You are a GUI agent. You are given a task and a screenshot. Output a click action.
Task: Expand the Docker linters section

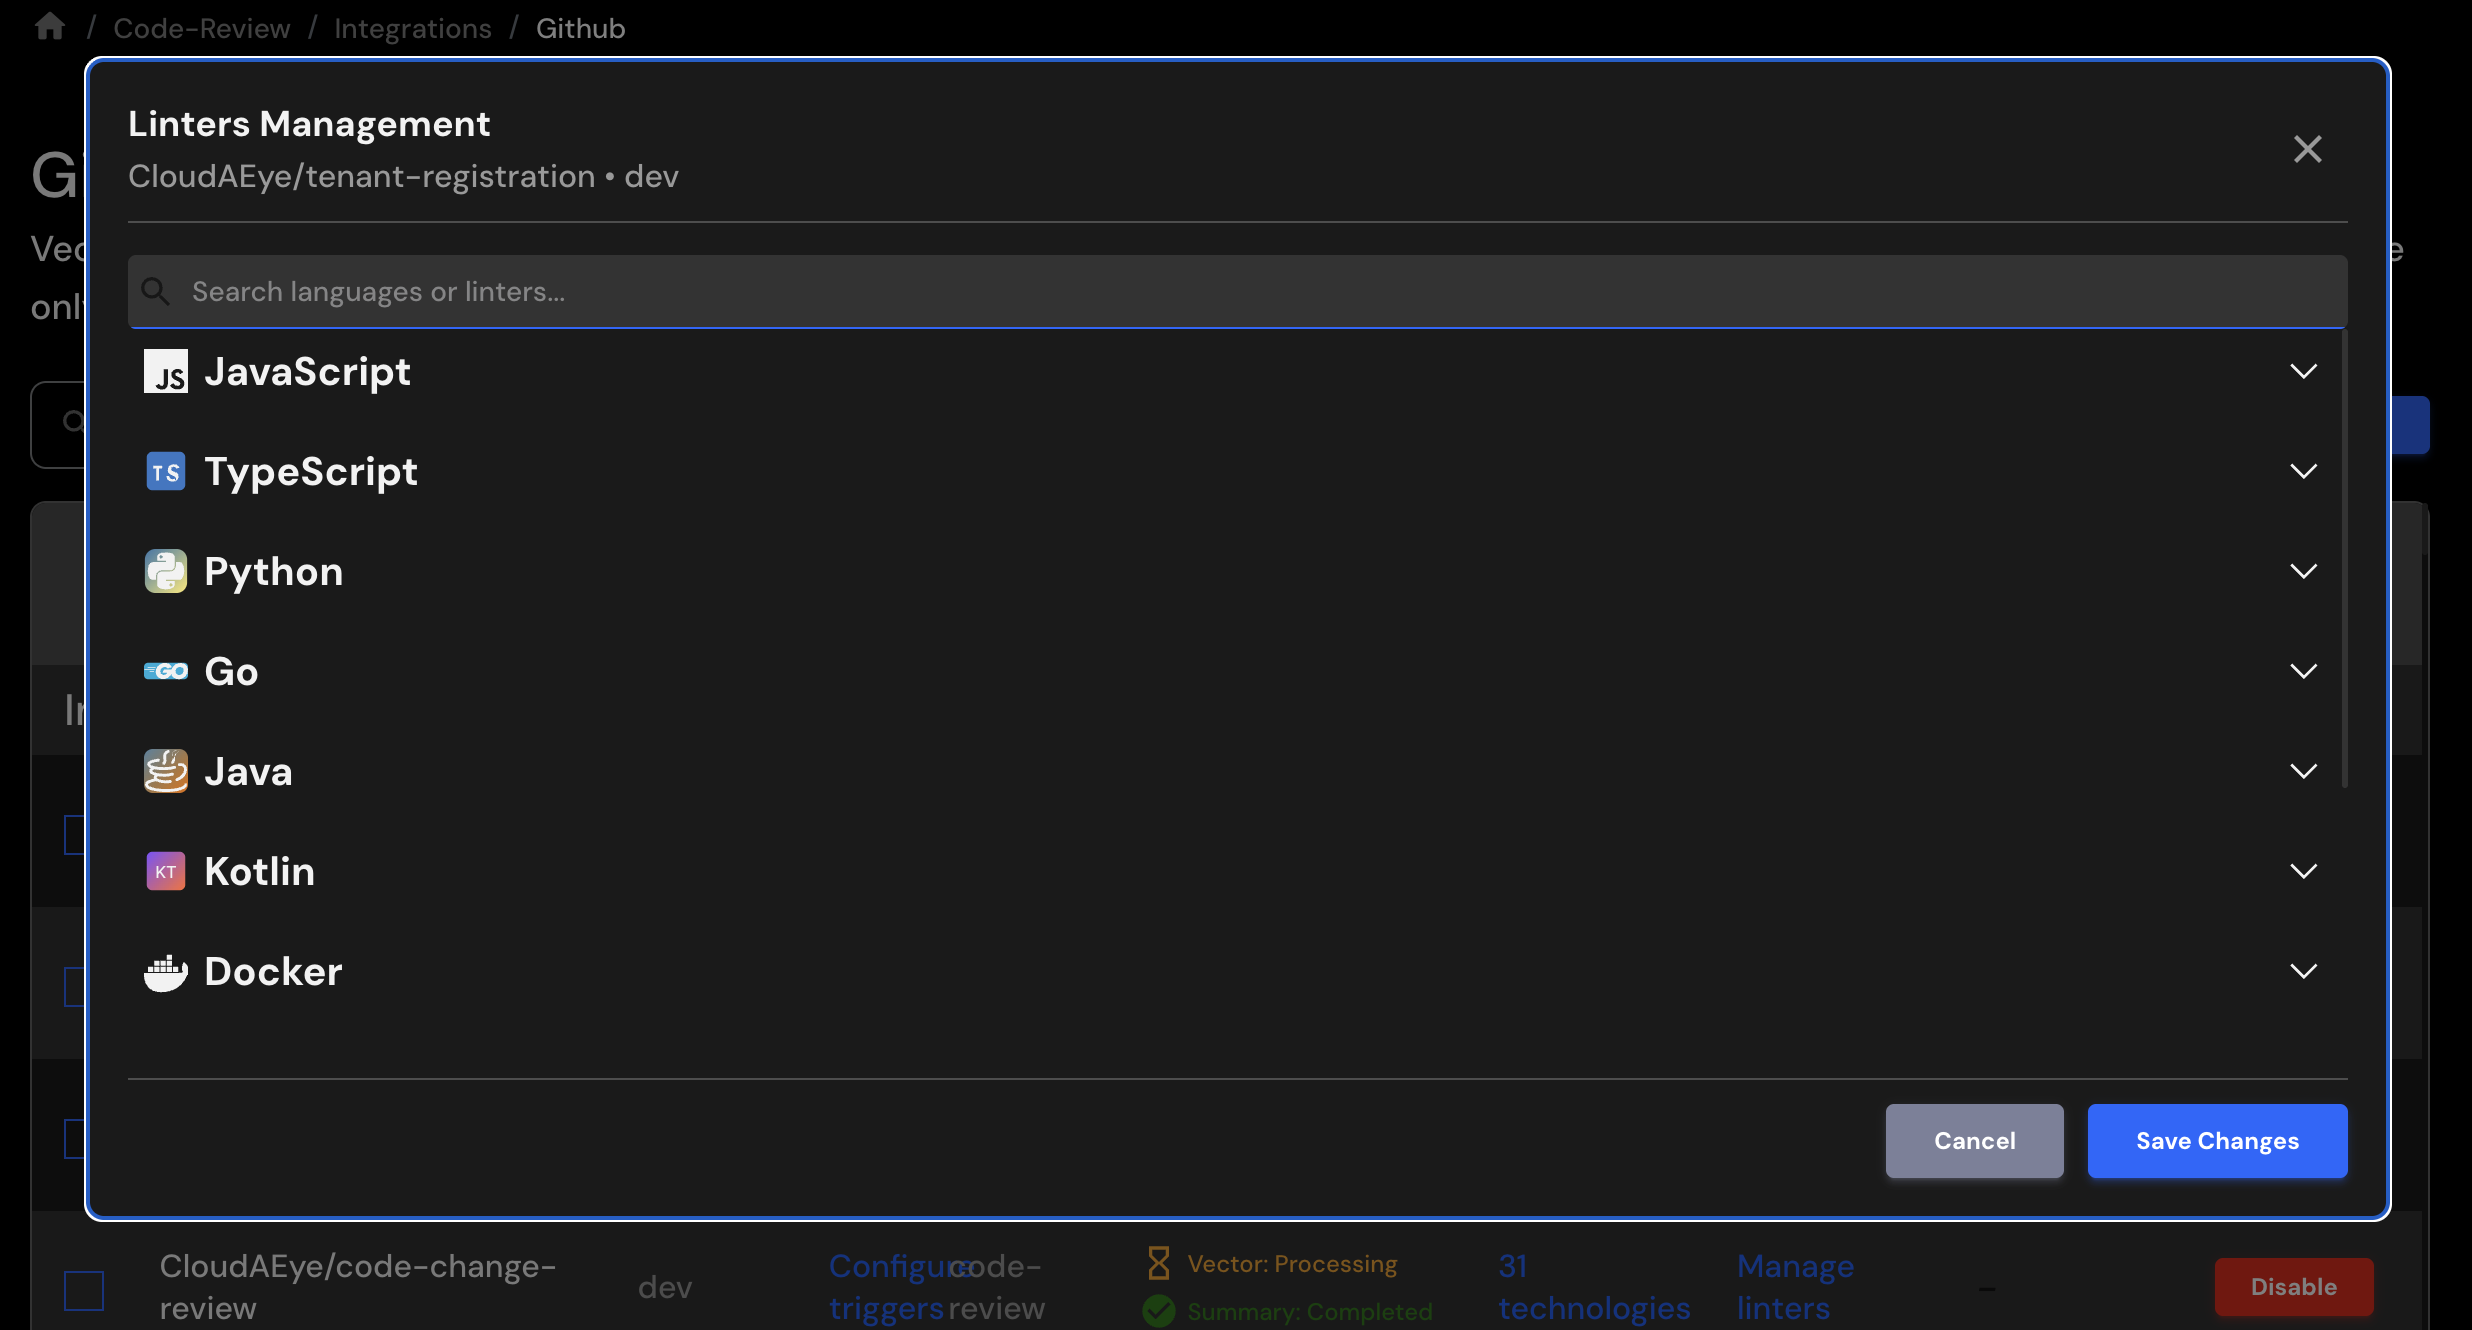[2304, 971]
